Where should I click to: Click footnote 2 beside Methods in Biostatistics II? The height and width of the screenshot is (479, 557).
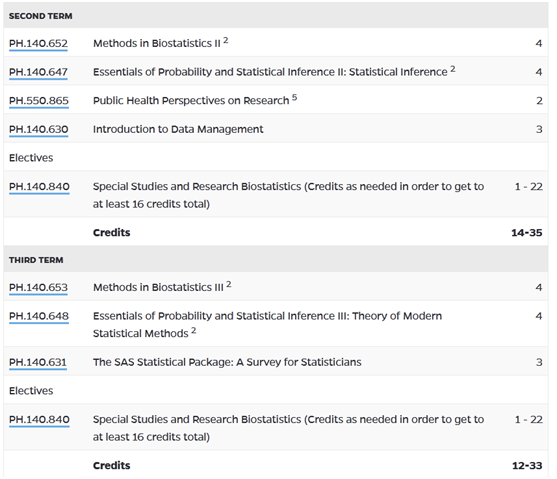pos(226,41)
